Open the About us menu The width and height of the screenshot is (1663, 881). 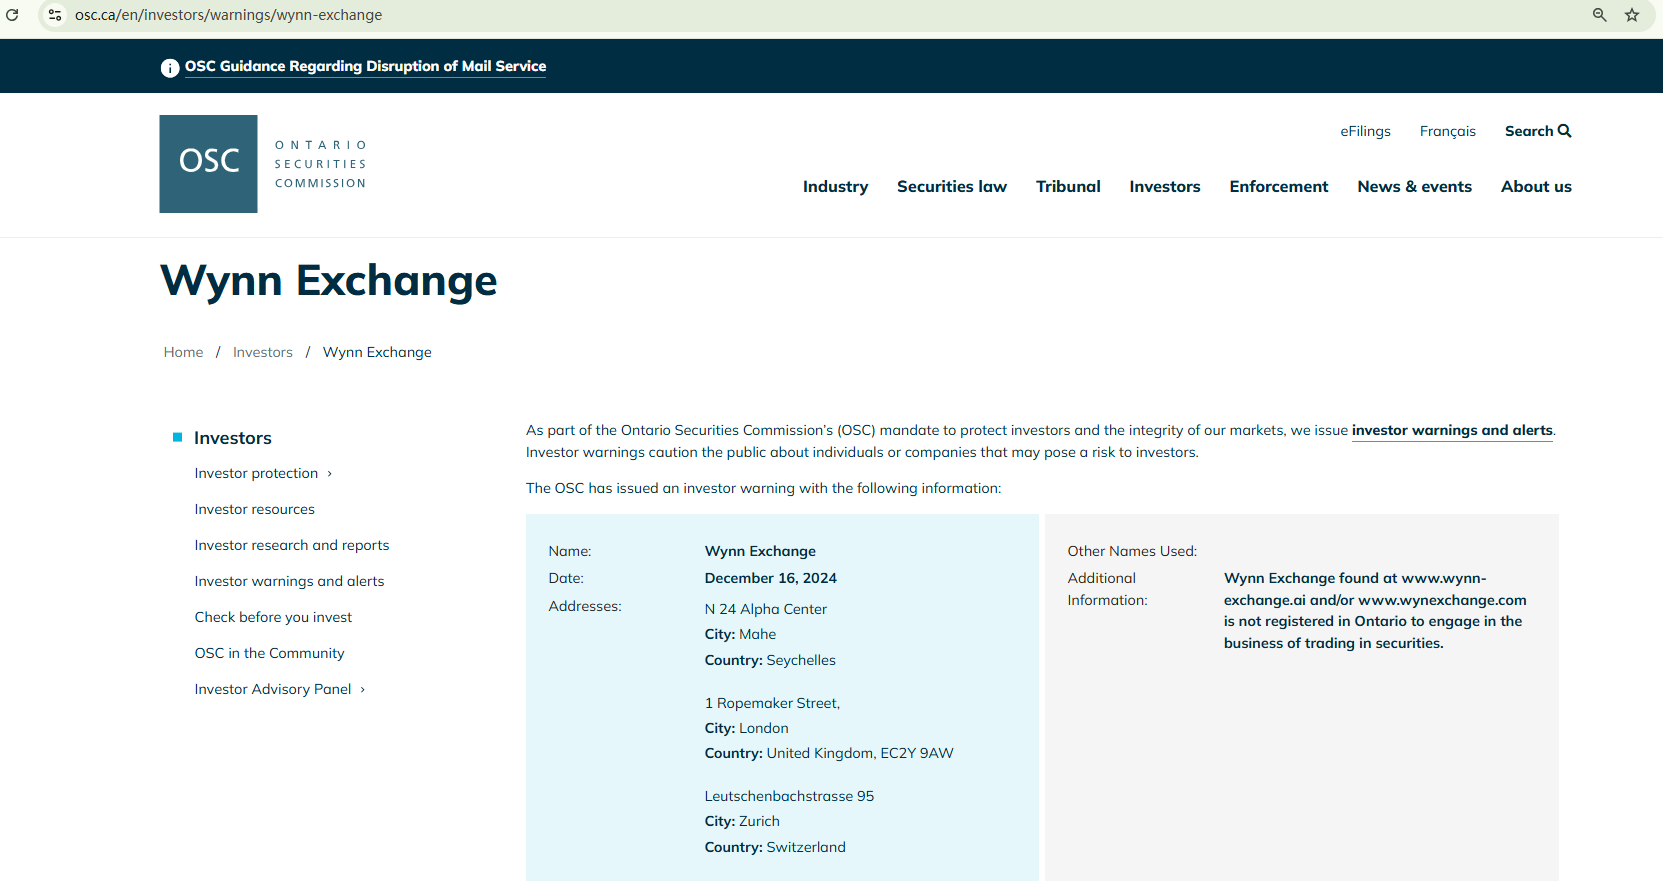pyautogui.click(x=1536, y=186)
